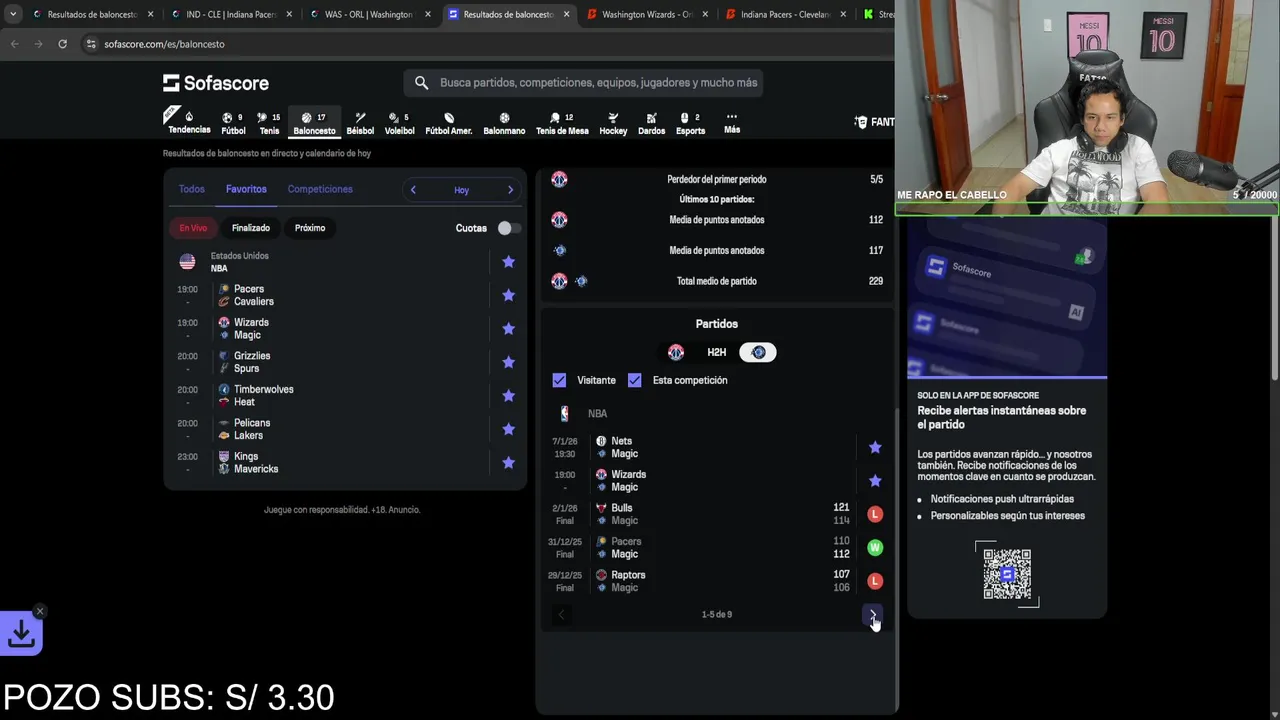Switch to the Favoritos tab
Viewport: 1280px width, 720px height.
(x=246, y=189)
